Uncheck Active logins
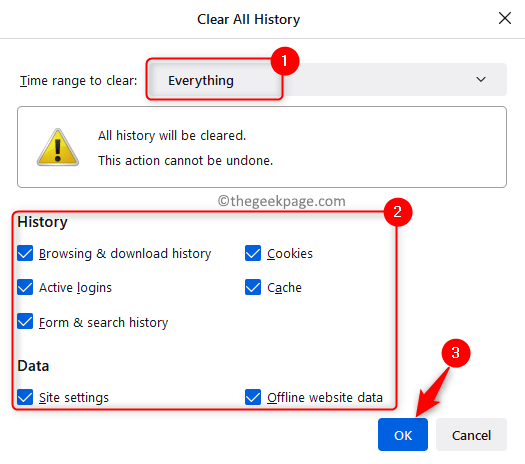The width and height of the screenshot is (525, 464). [25, 287]
